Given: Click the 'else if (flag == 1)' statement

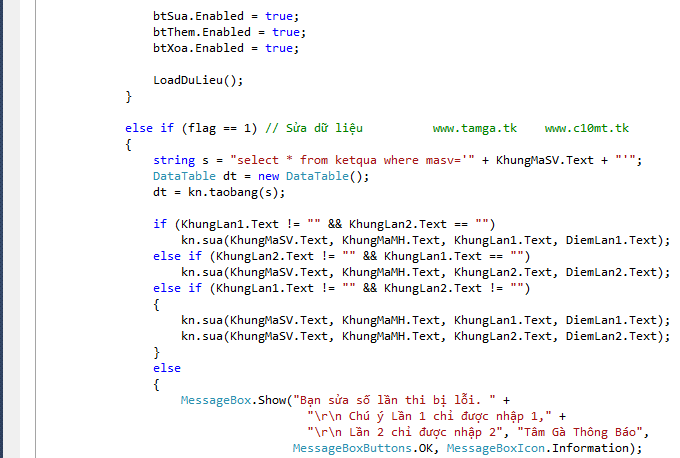Looking at the screenshot, I should [x=191, y=128].
